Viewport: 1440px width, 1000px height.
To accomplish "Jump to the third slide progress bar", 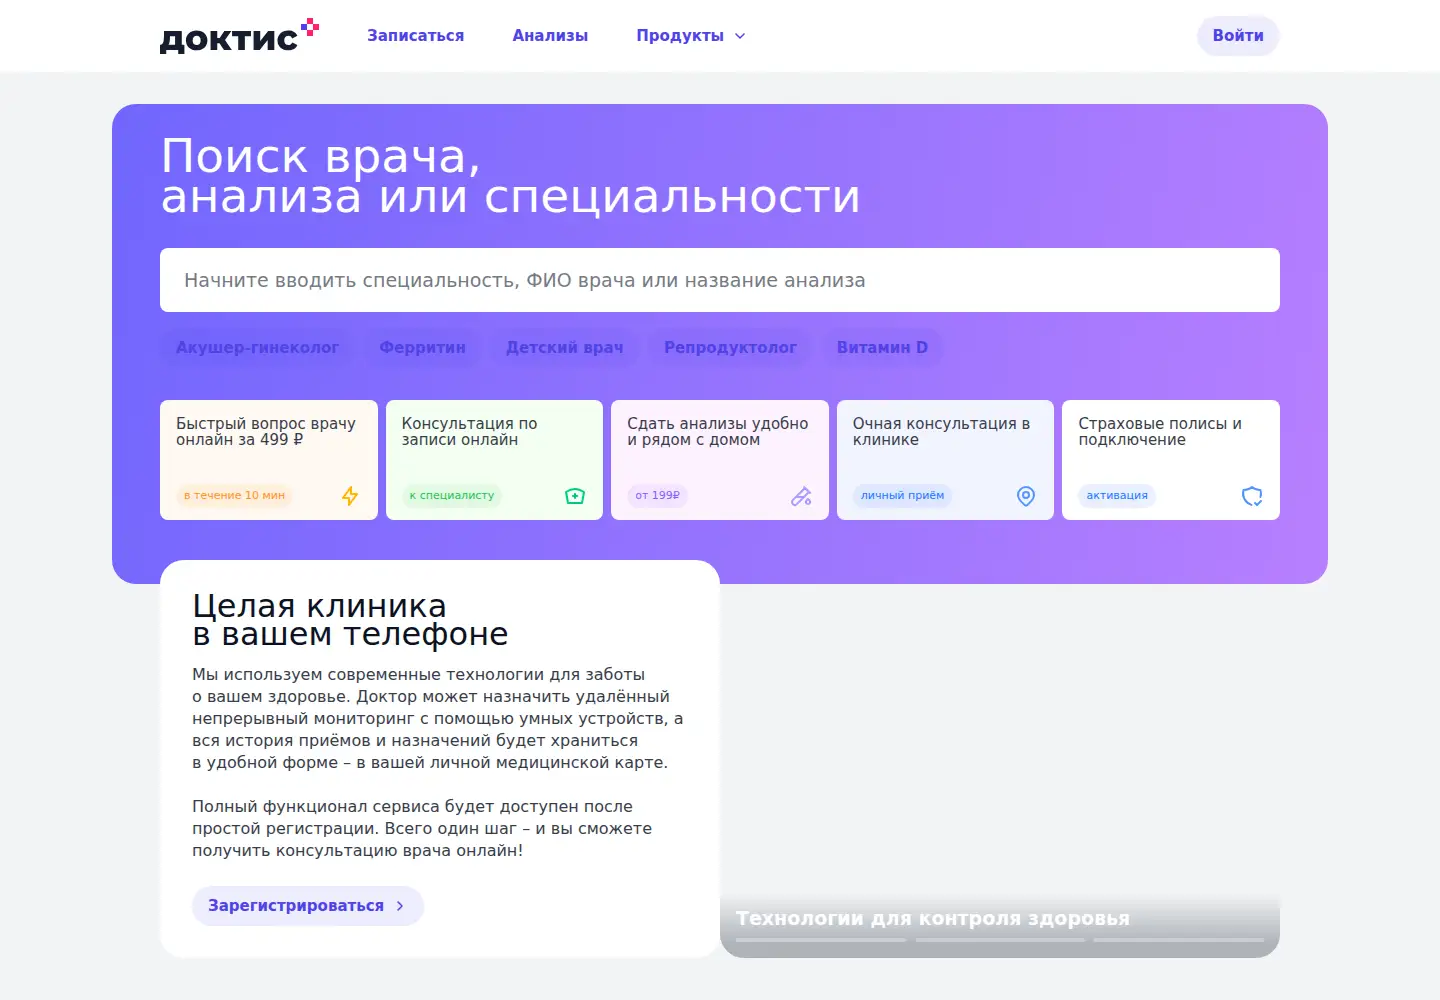I will coord(1179,940).
